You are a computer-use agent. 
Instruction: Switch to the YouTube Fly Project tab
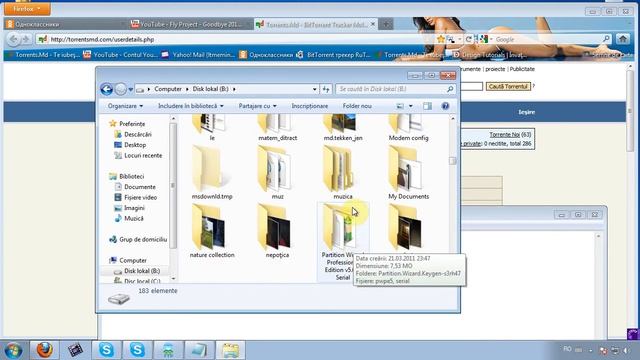(190, 24)
